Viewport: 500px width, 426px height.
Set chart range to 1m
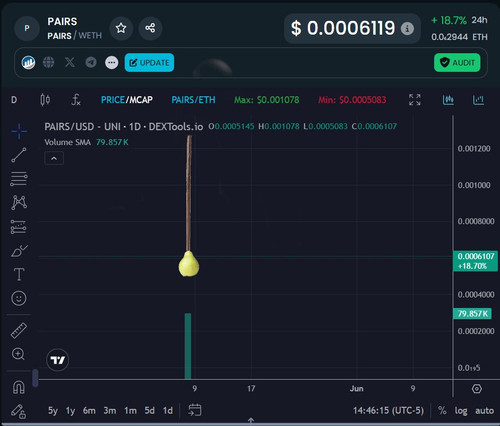(x=130, y=410)
